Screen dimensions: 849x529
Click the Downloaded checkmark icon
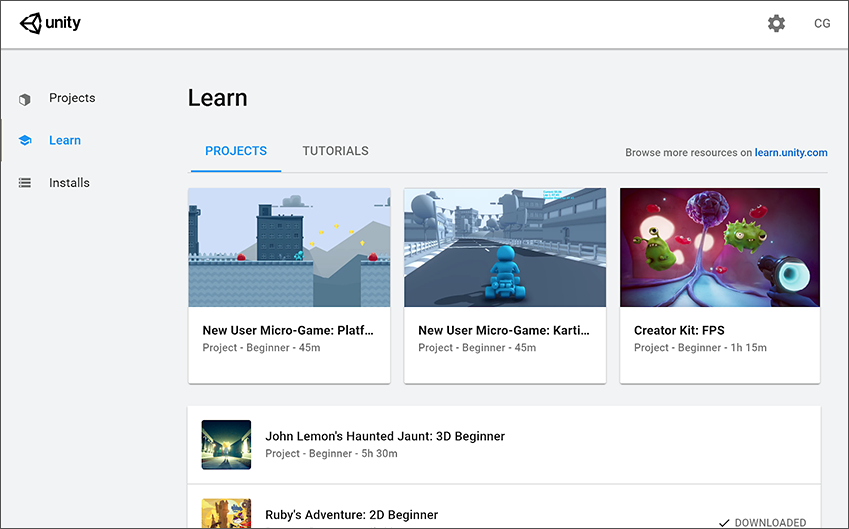click(x=724, y=522)
